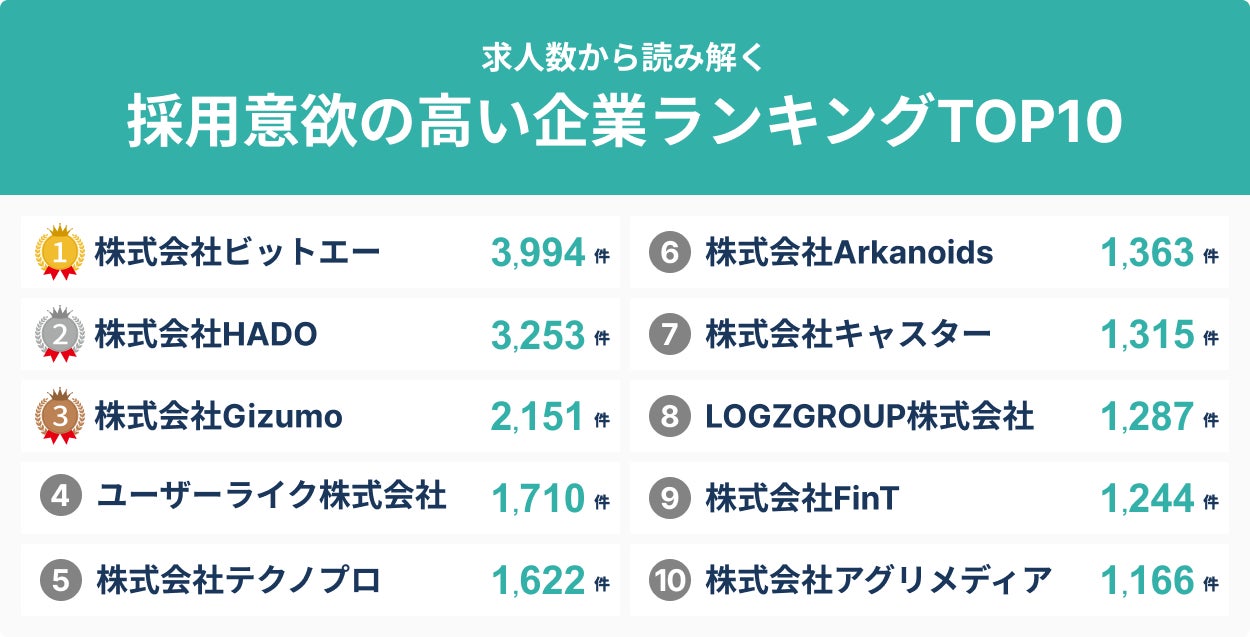Click the 1,166 job count figure

coord(1147,580)
